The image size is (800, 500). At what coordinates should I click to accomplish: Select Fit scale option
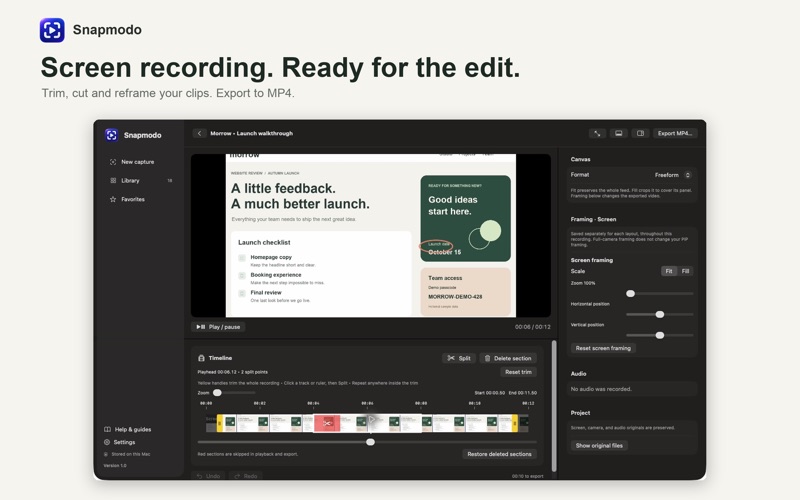click(669, 271)
